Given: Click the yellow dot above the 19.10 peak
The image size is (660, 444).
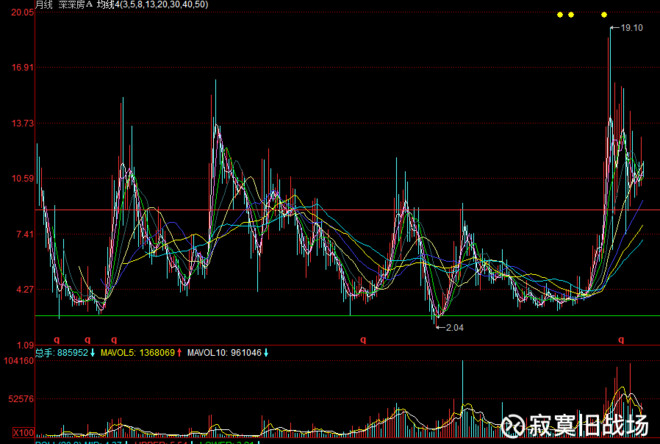Looking at the screenshot, I should coord(604,15).
